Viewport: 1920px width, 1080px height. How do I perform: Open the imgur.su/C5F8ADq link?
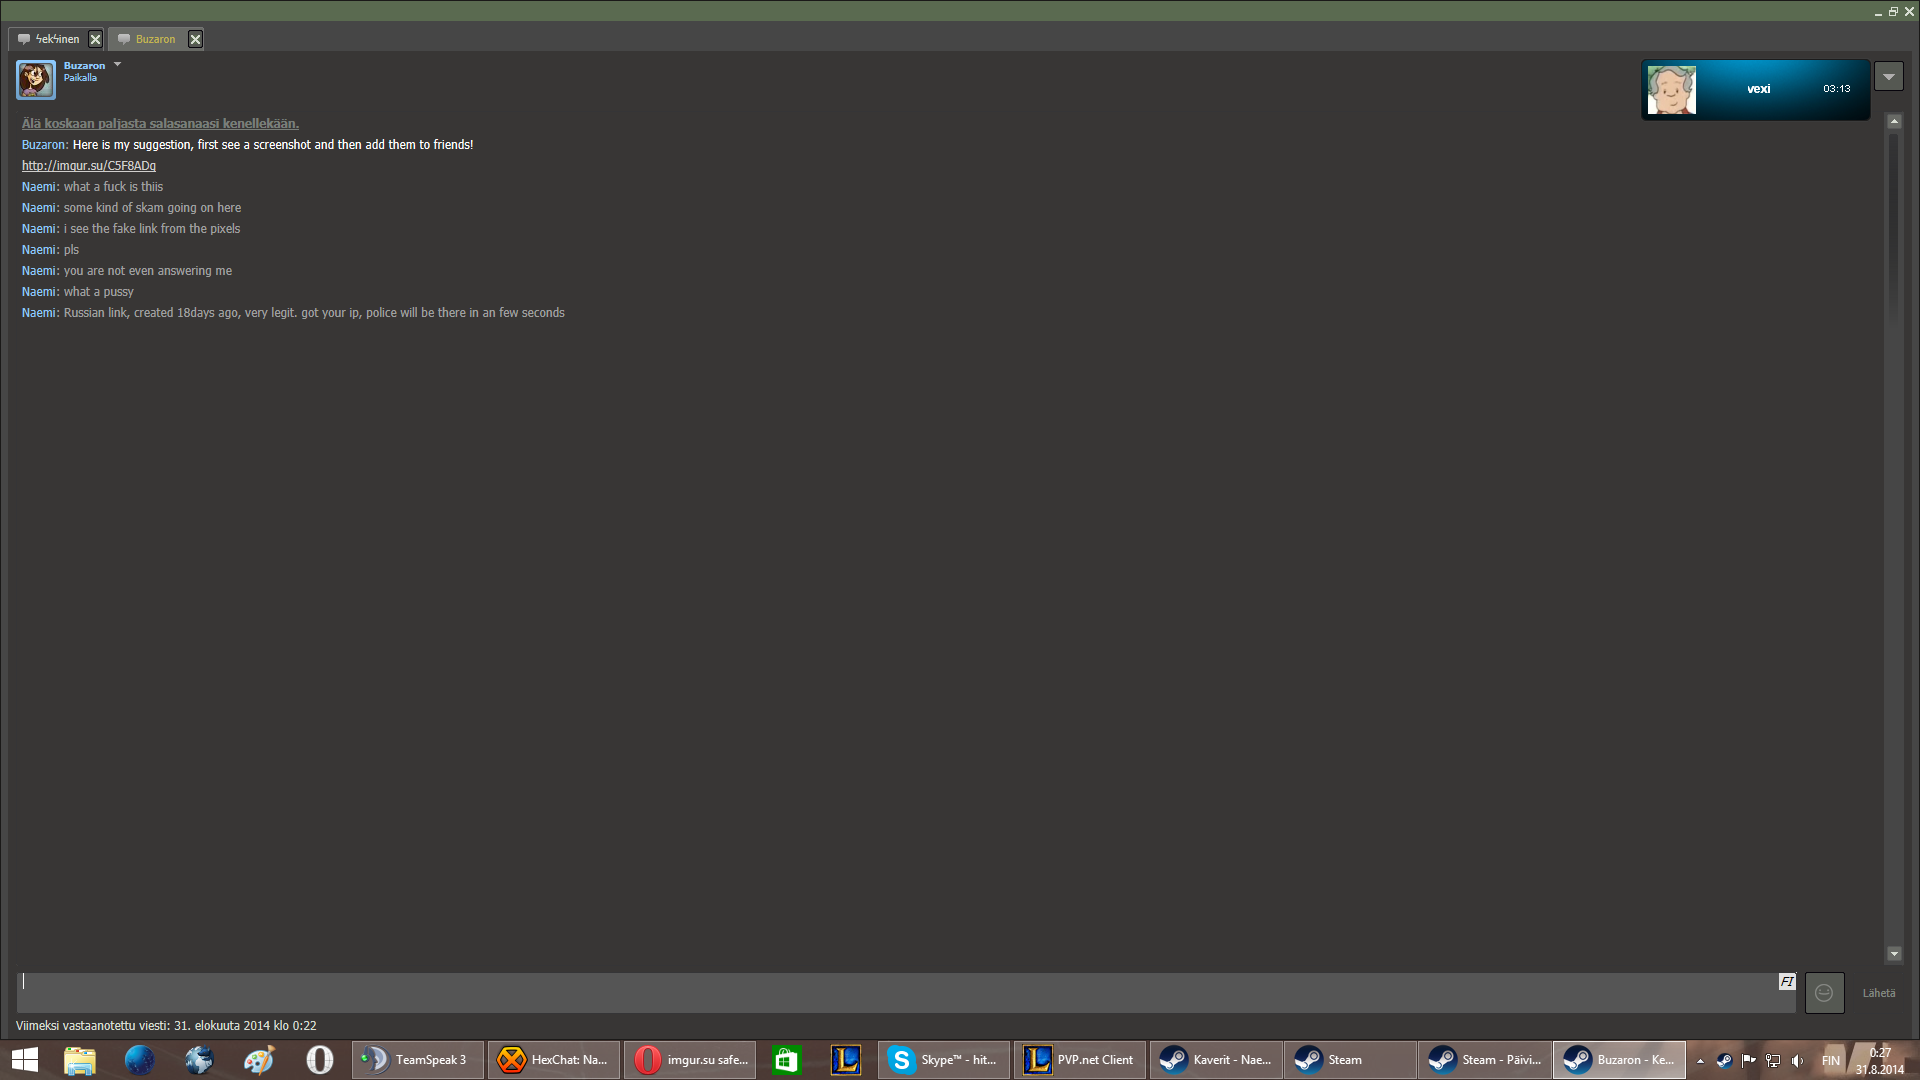point(89,166)
